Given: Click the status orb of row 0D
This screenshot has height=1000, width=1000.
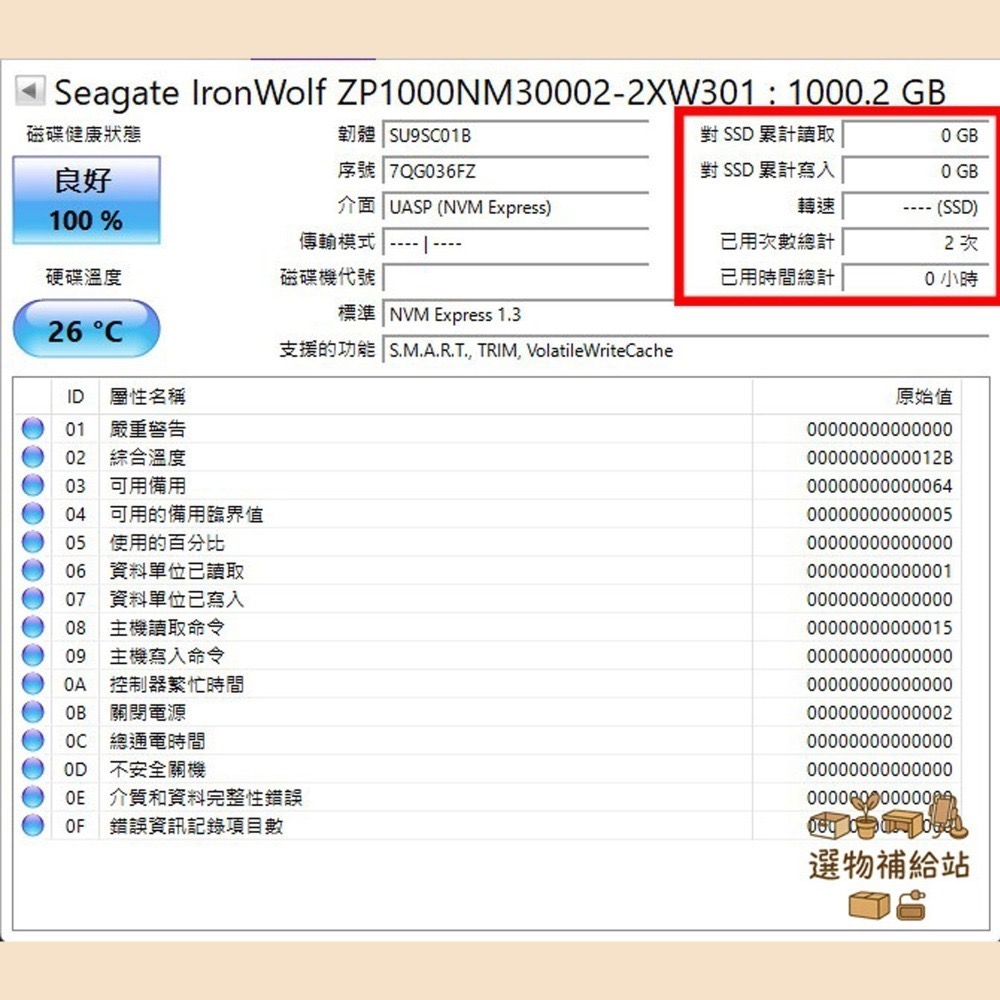Looking at the screenshot, I should [33, 768].
